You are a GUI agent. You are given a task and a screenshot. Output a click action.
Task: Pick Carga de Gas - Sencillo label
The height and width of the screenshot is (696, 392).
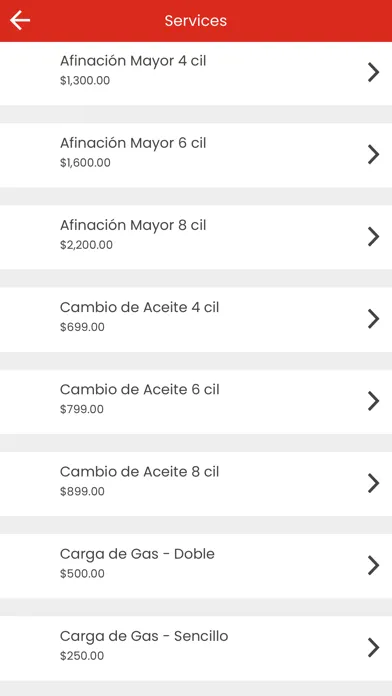pyautogui.click(x=144, y=636)
